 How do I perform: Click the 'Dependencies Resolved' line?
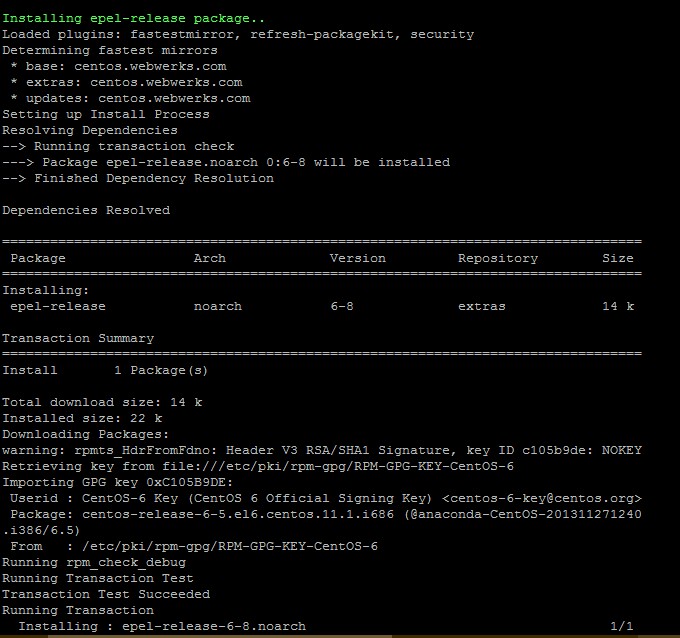86,210
